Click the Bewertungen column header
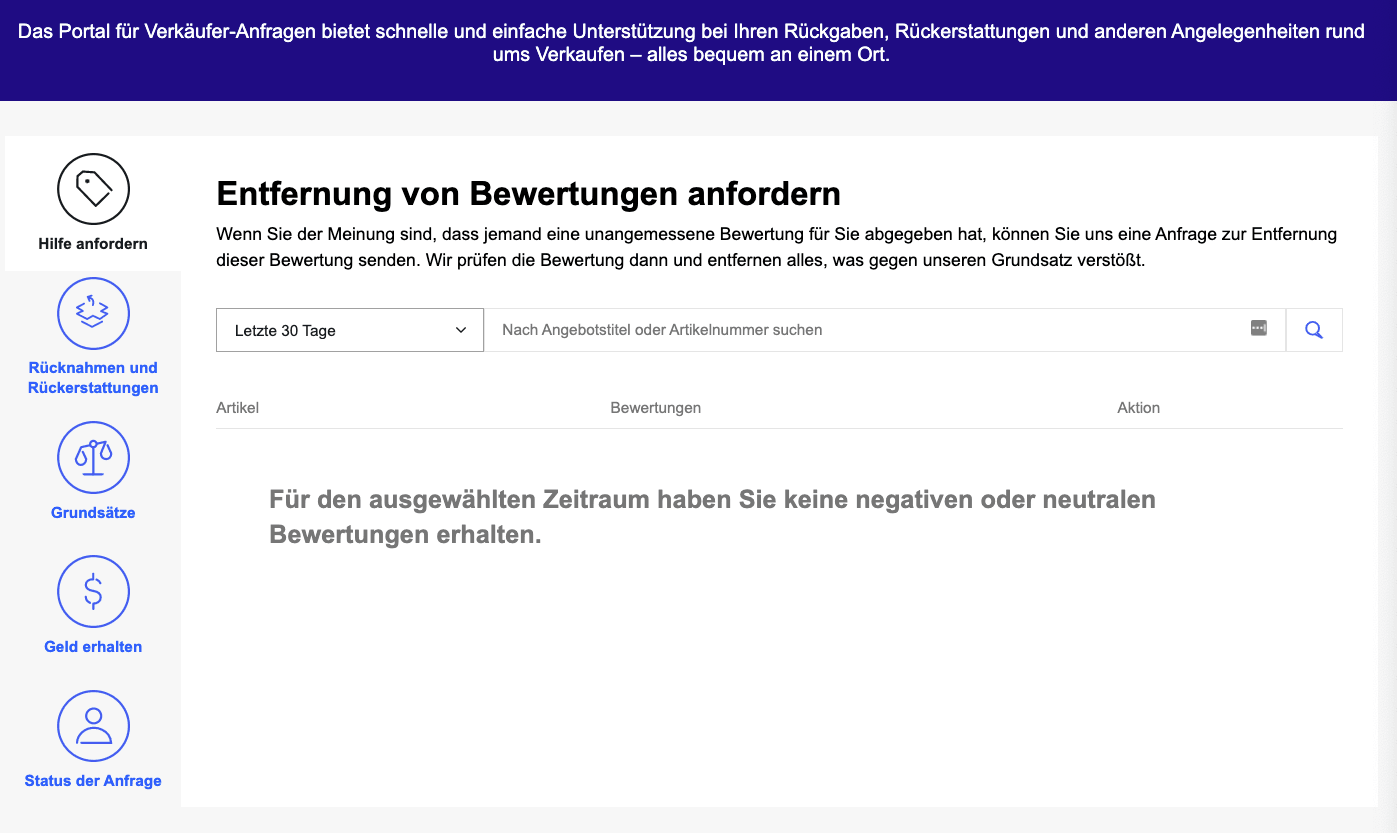This screenshot has width=1397, height=833. coord(655,408)
